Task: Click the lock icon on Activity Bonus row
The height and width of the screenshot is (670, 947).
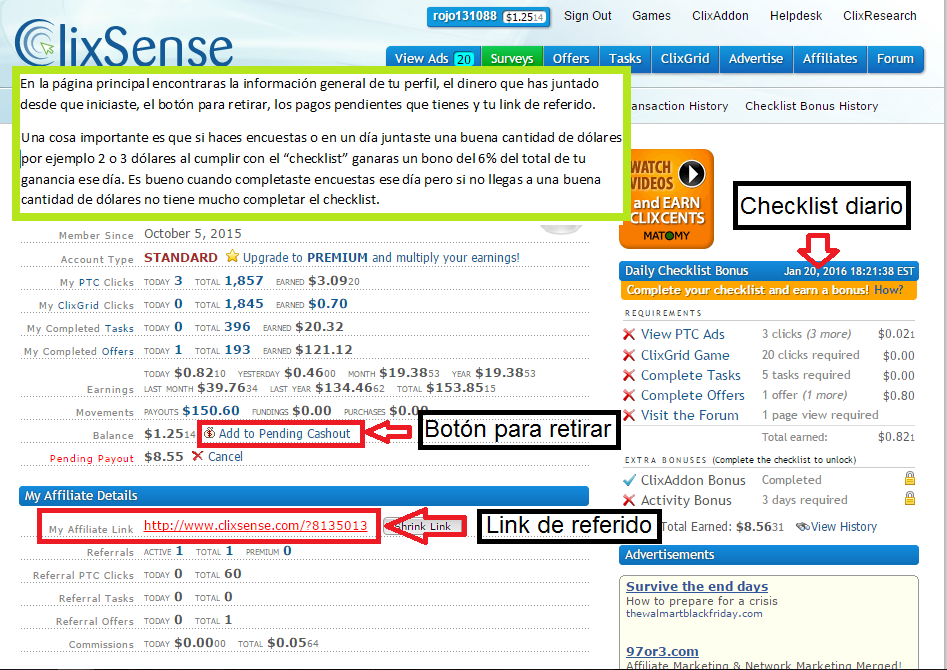Action: [x=910, y=498]
